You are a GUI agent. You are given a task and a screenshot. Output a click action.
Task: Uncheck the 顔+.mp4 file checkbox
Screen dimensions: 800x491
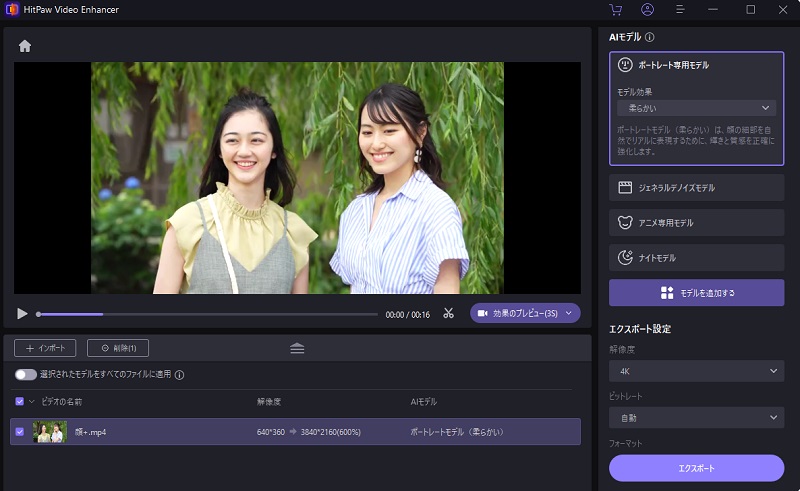(20, 432)
